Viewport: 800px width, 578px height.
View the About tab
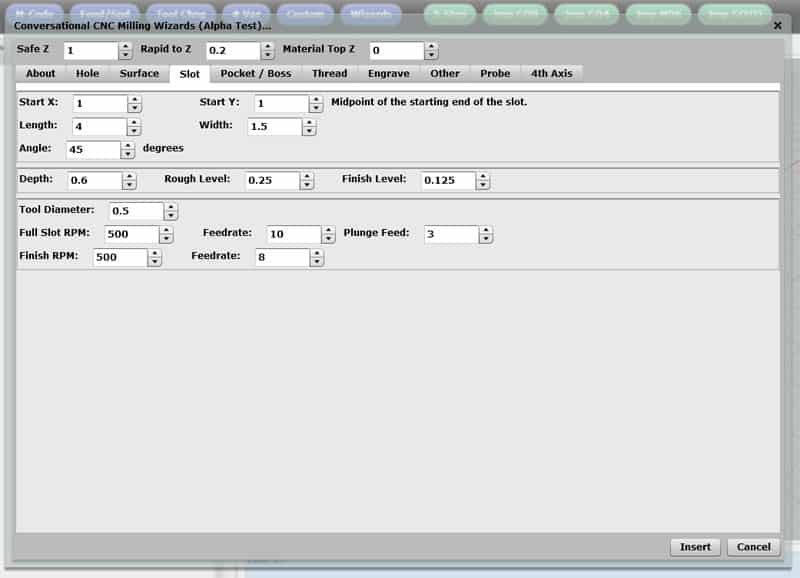coord(39,73)
